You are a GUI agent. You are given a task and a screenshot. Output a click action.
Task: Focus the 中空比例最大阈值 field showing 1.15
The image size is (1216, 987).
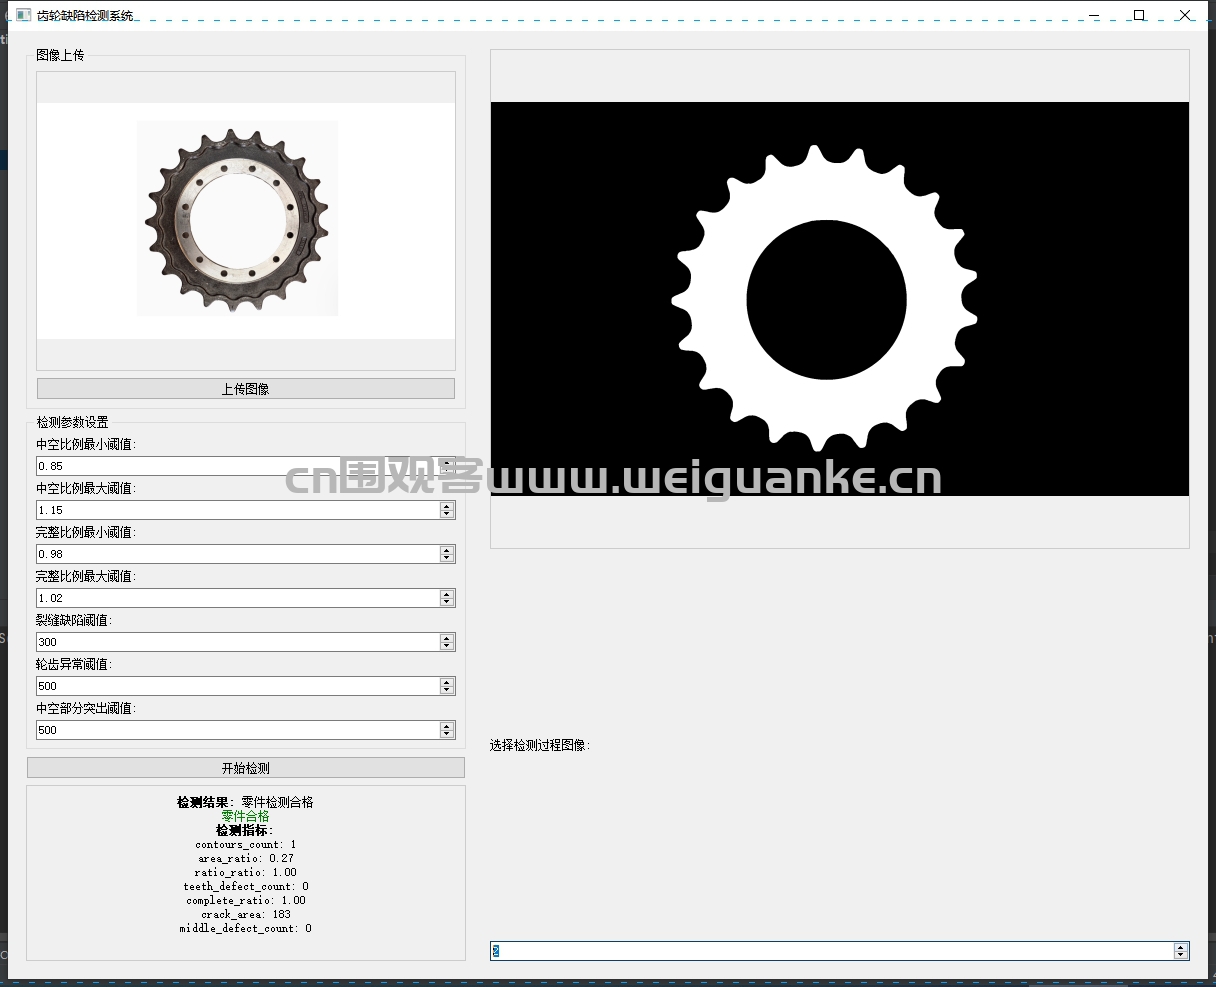(x=246, y=510)
